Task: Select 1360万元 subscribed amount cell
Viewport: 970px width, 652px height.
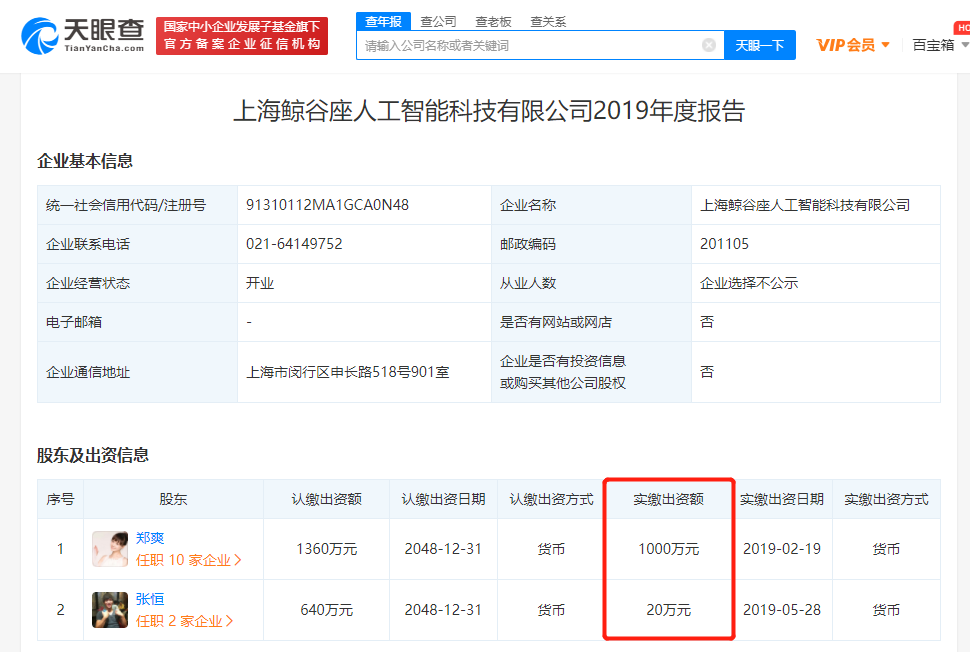Action: tap(327, 549)
